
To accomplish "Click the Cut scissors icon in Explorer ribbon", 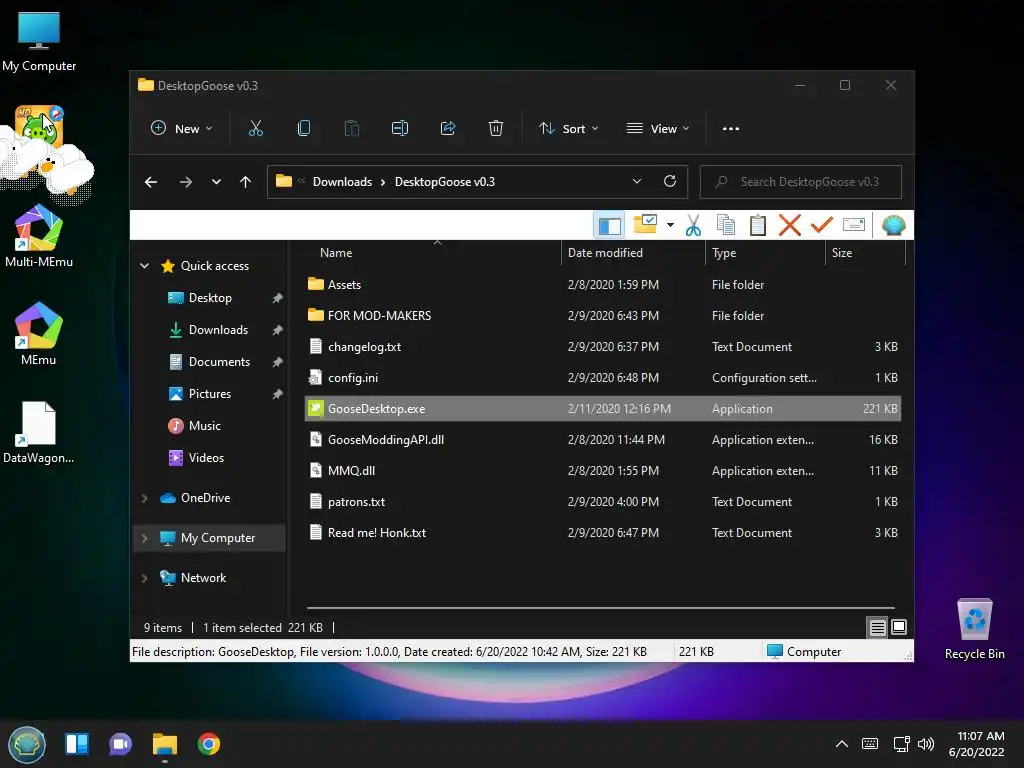I will 255,129.
